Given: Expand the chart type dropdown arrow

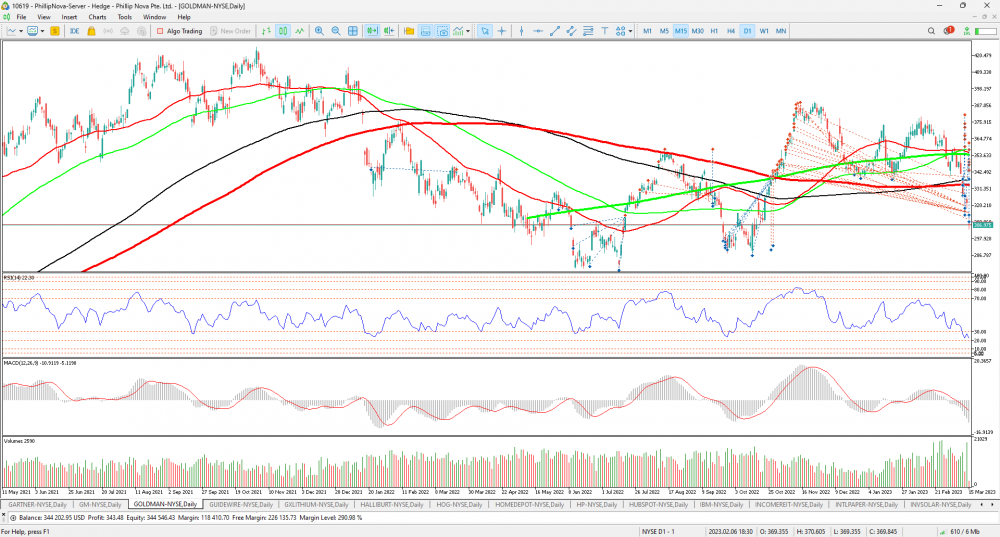Looking at the screenshot, I should click(x=22, y=31).
